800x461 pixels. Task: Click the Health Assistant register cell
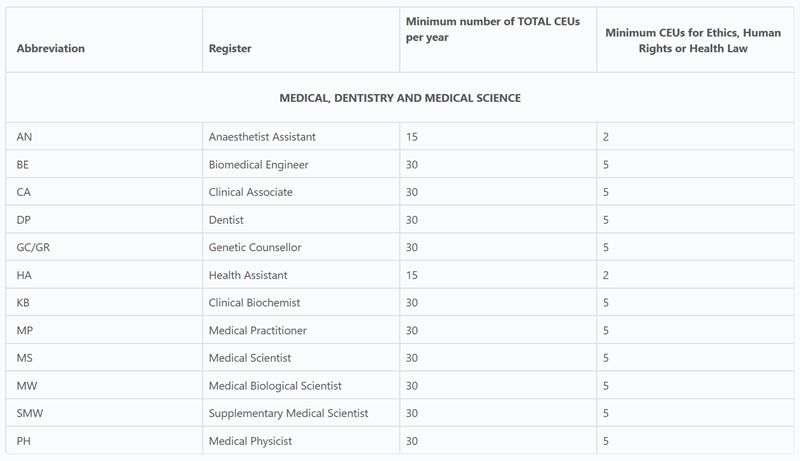(x=248, y=275)
